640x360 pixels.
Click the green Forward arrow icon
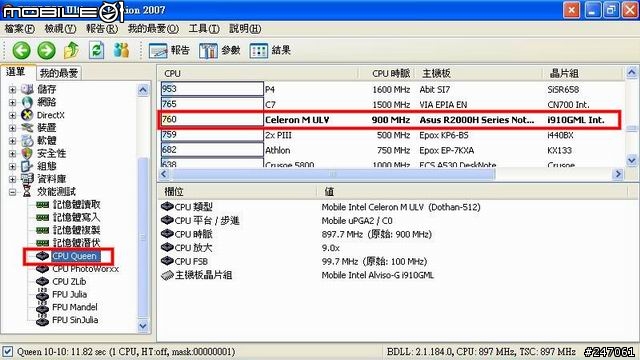pos(46,51)
